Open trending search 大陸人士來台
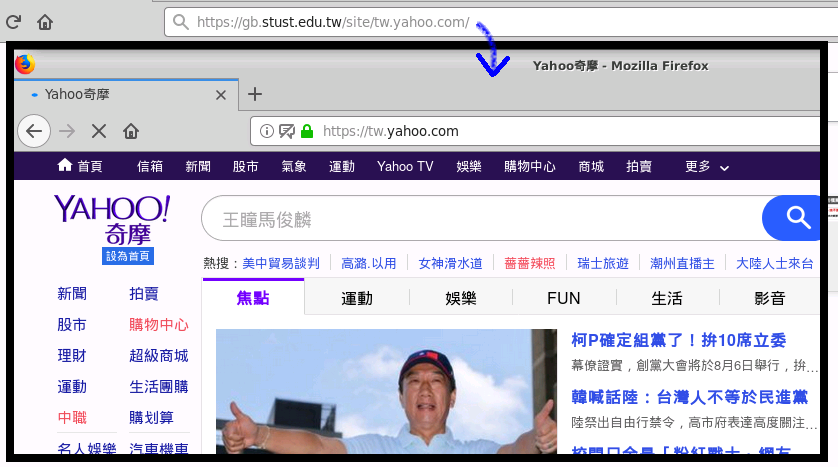838x467 pixels. (x=774, y=263)
